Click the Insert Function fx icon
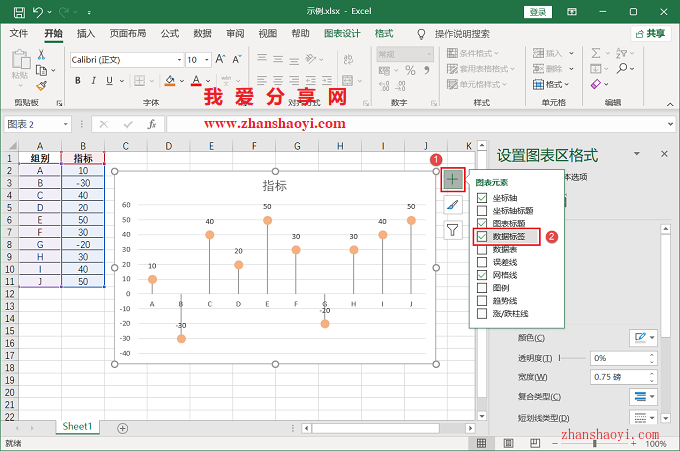The width and height of the screenshot is (680, 451). pos(151,125)
